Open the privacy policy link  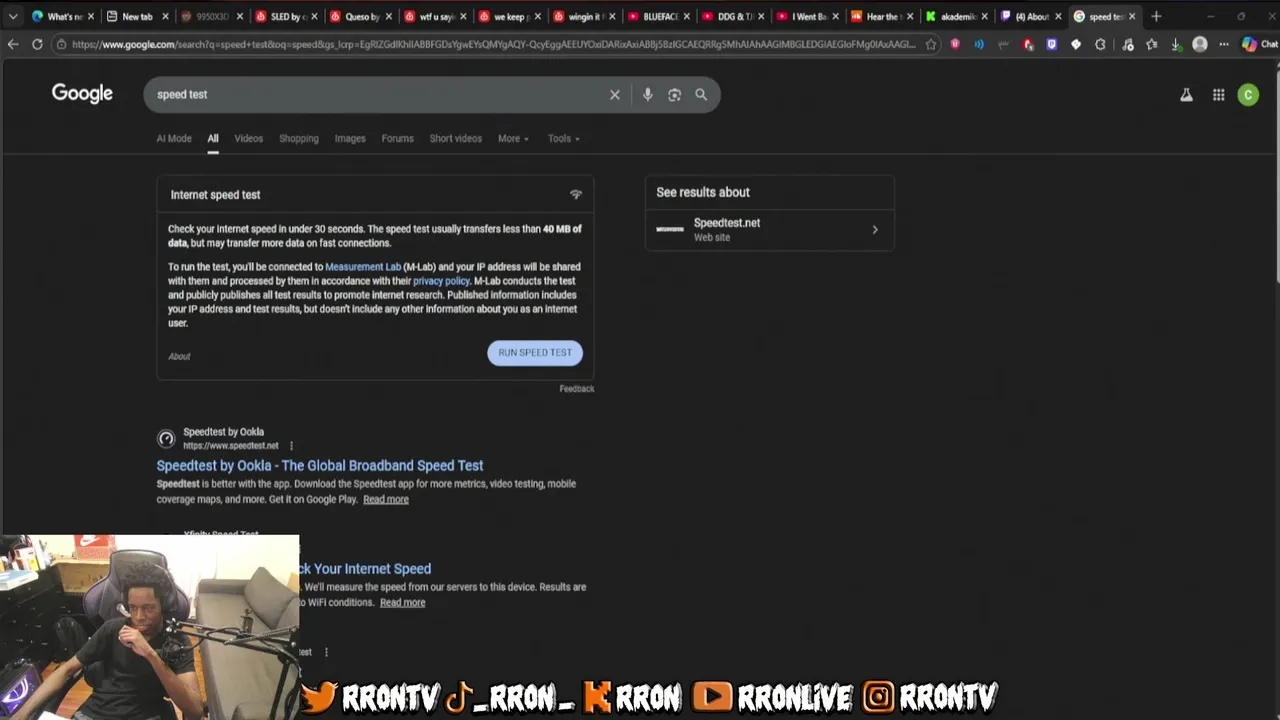pos(441,281)
